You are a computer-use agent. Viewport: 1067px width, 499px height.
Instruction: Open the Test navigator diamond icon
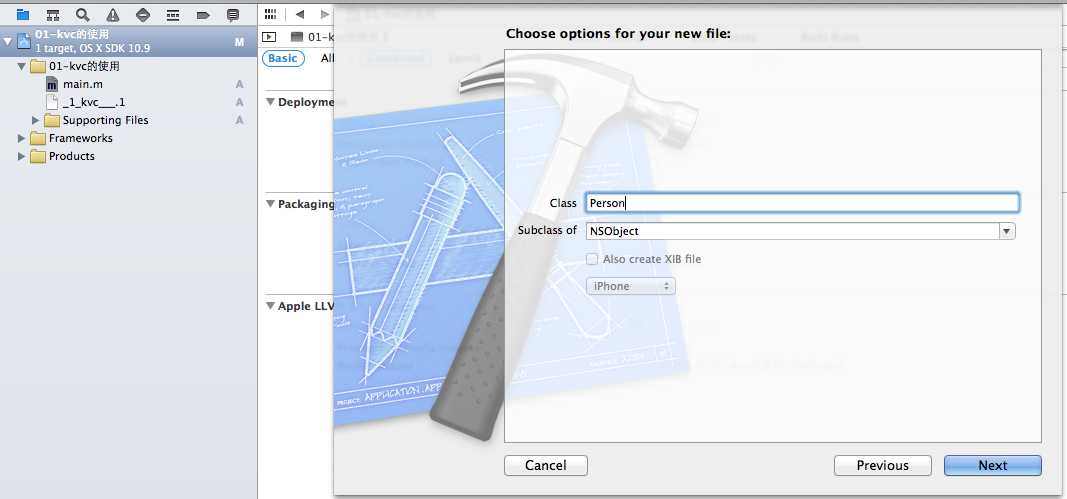pos(143,14)
